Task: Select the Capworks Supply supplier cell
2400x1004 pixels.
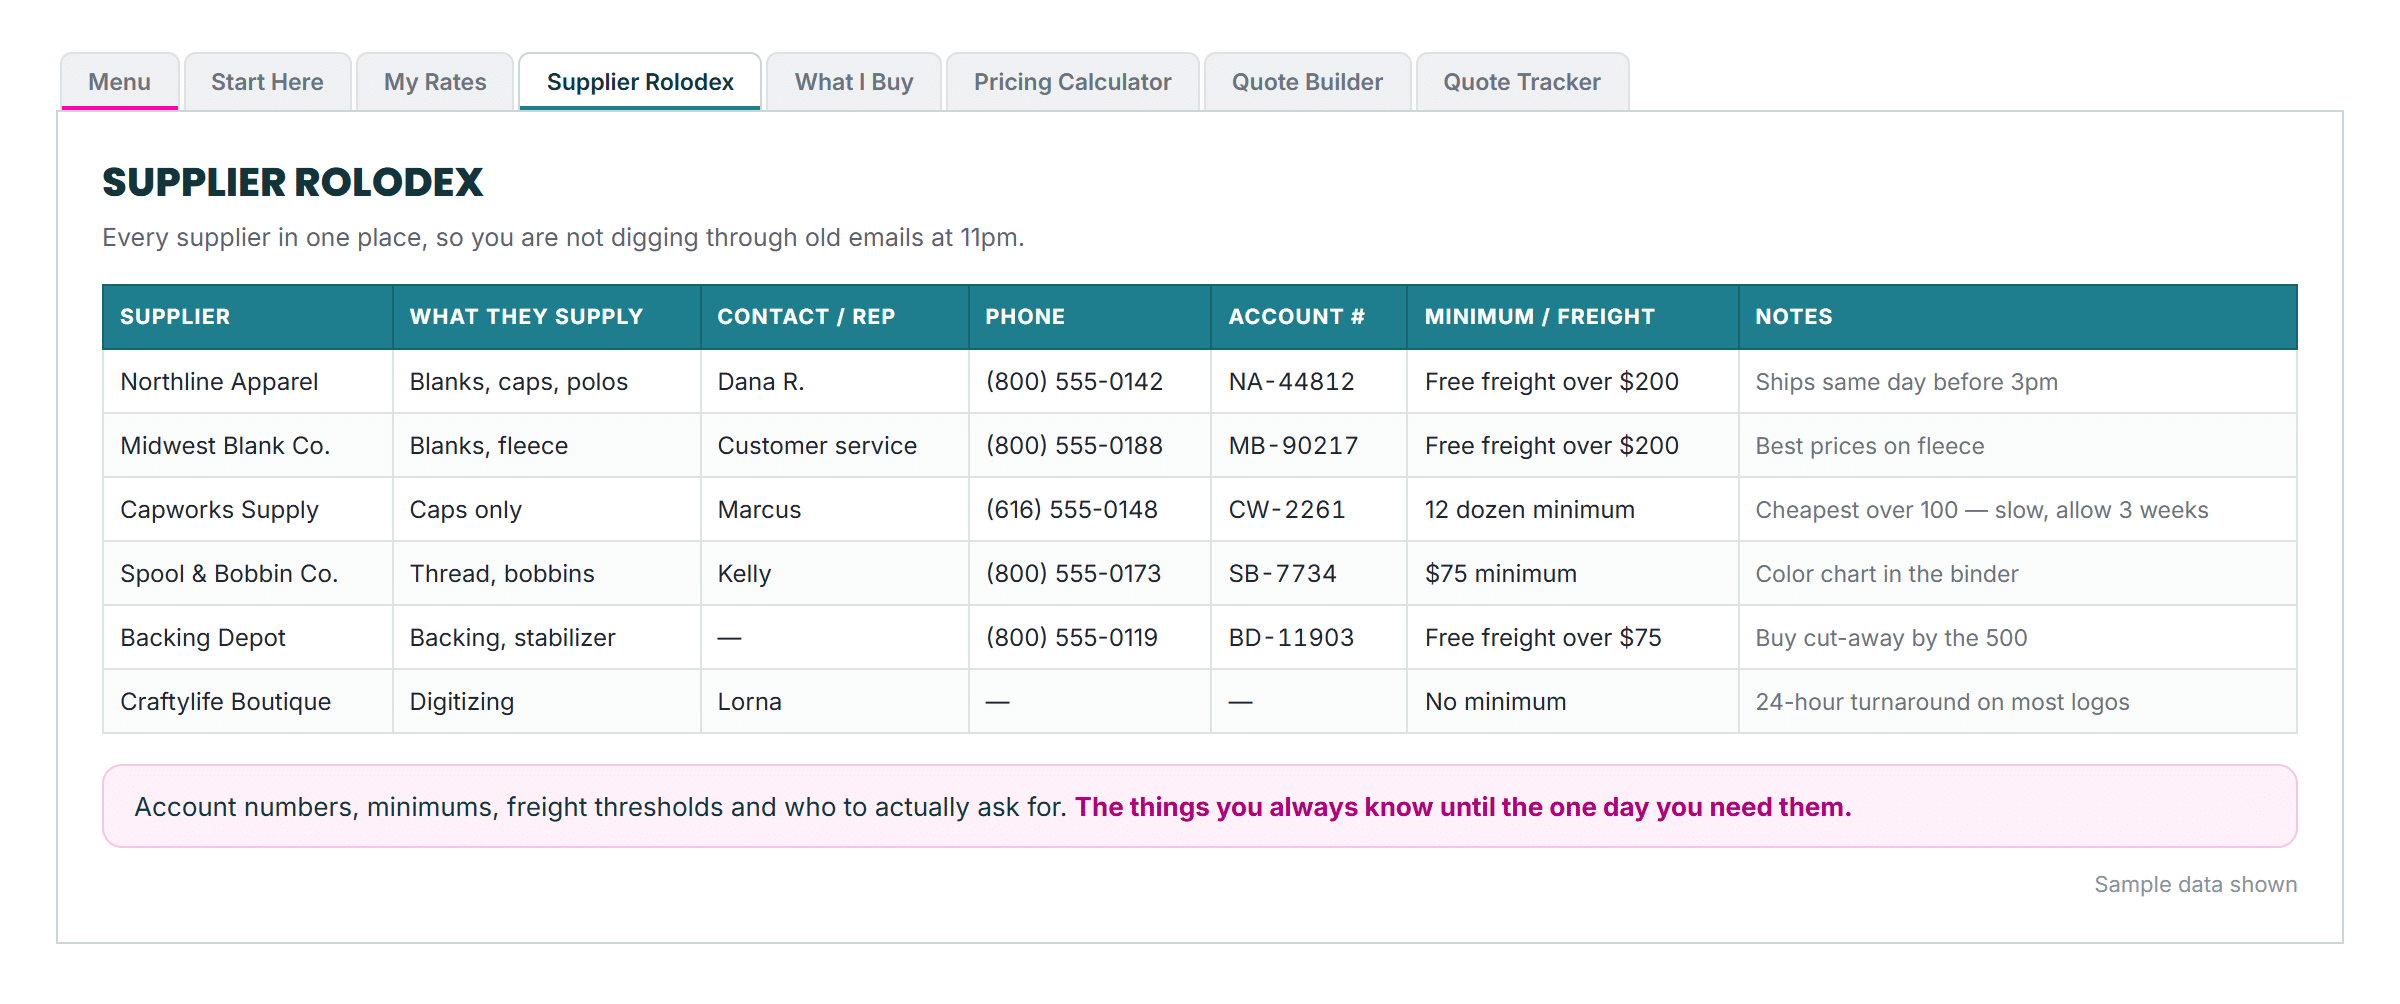Action: pyautogui.click(x=248, y=510)
